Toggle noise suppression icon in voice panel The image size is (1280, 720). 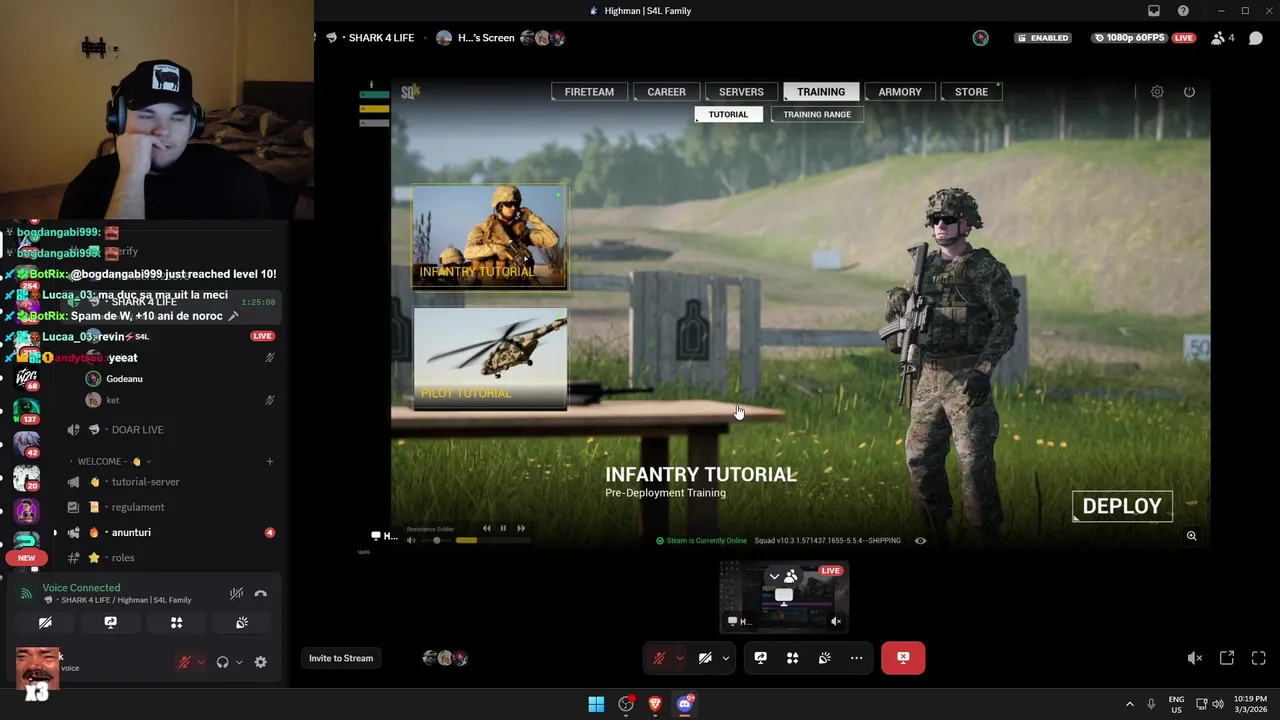(x=236, y=593)
